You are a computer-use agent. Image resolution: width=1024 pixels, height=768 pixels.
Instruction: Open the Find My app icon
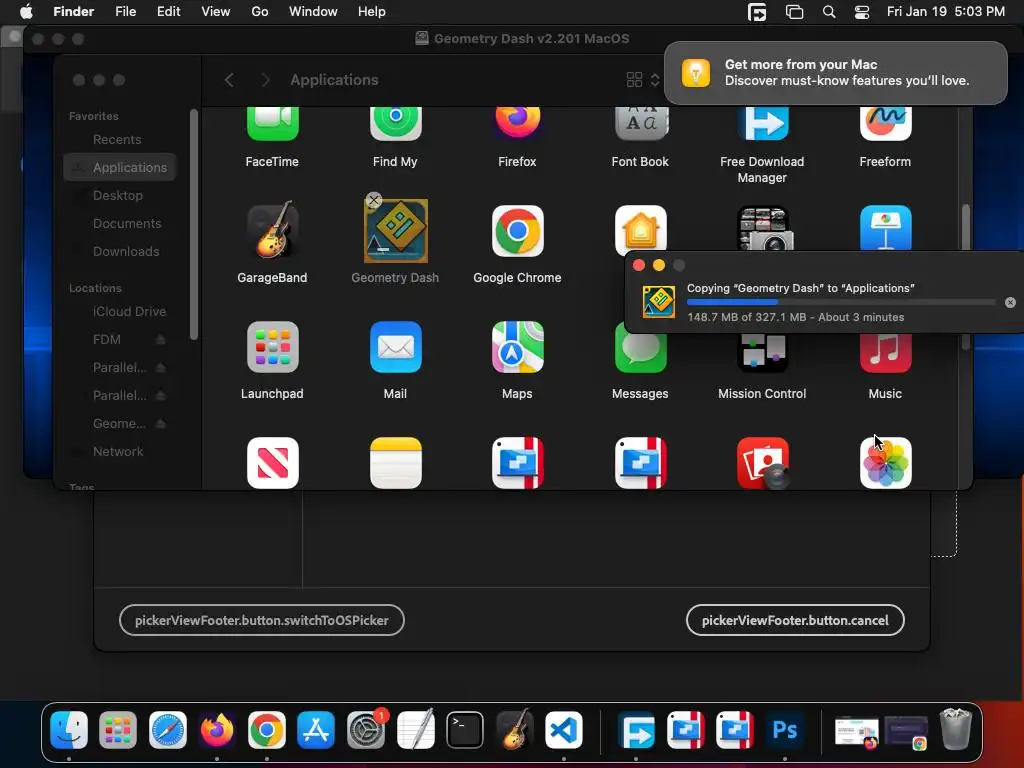pos(395,124)
